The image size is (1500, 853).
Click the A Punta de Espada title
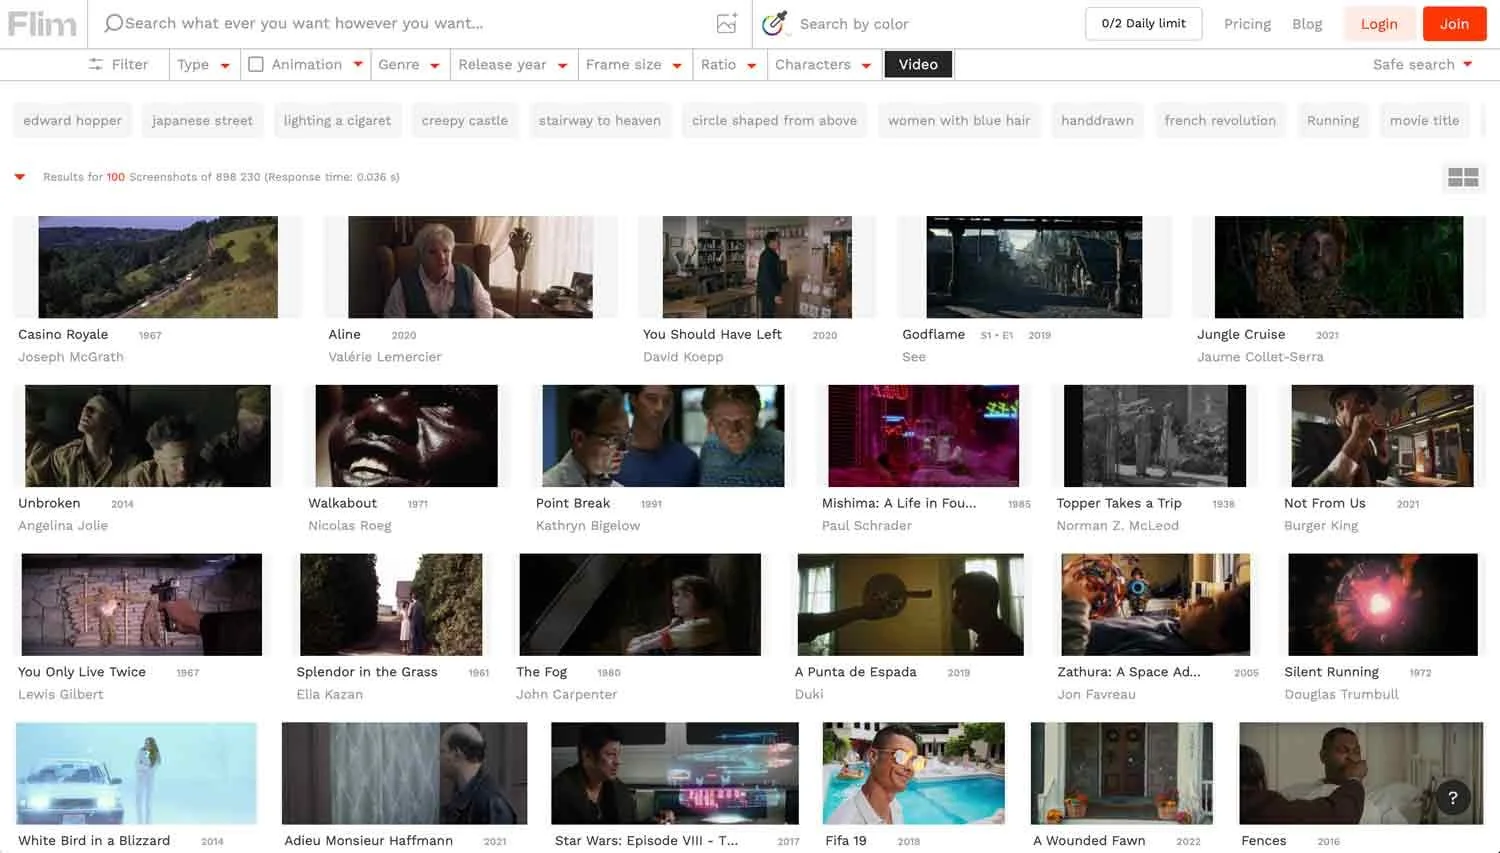pyautogui.click(x=856, y=672)
